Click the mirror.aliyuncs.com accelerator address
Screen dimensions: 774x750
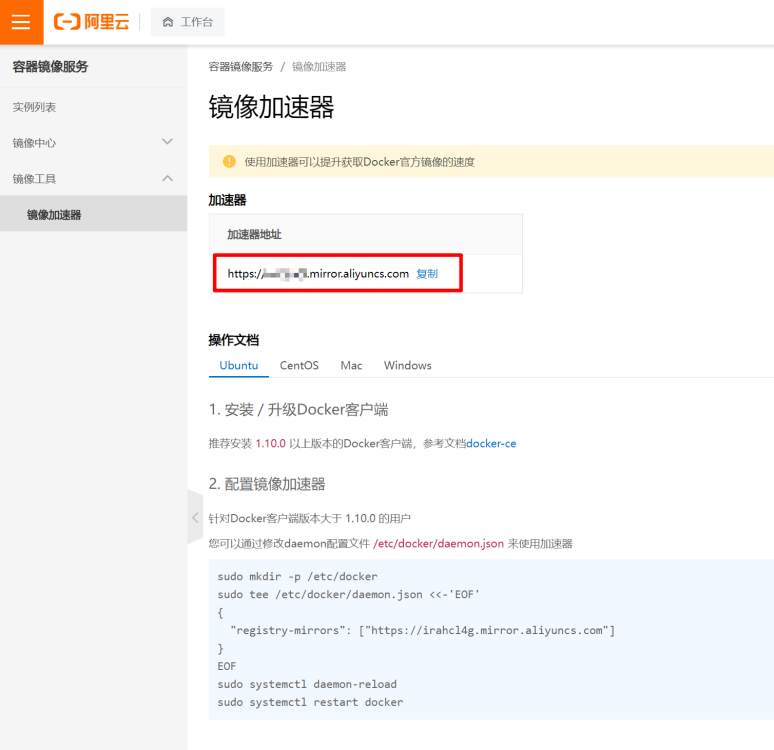(318, 274)
